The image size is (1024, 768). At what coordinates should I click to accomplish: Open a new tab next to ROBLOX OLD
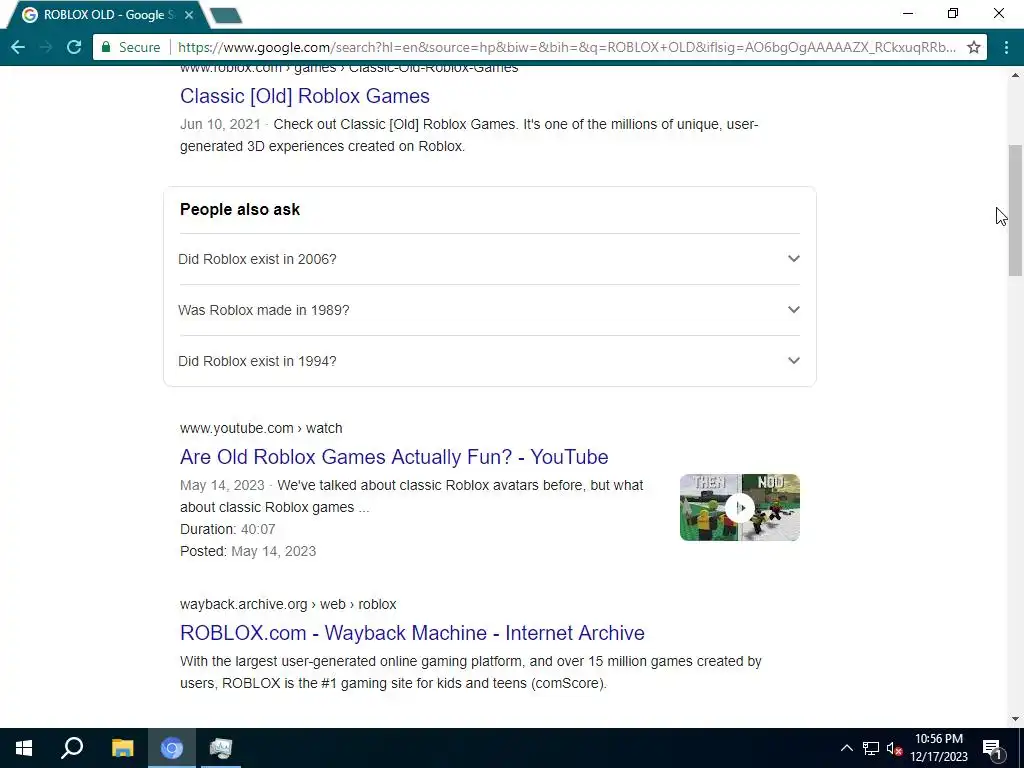(227, 16)
